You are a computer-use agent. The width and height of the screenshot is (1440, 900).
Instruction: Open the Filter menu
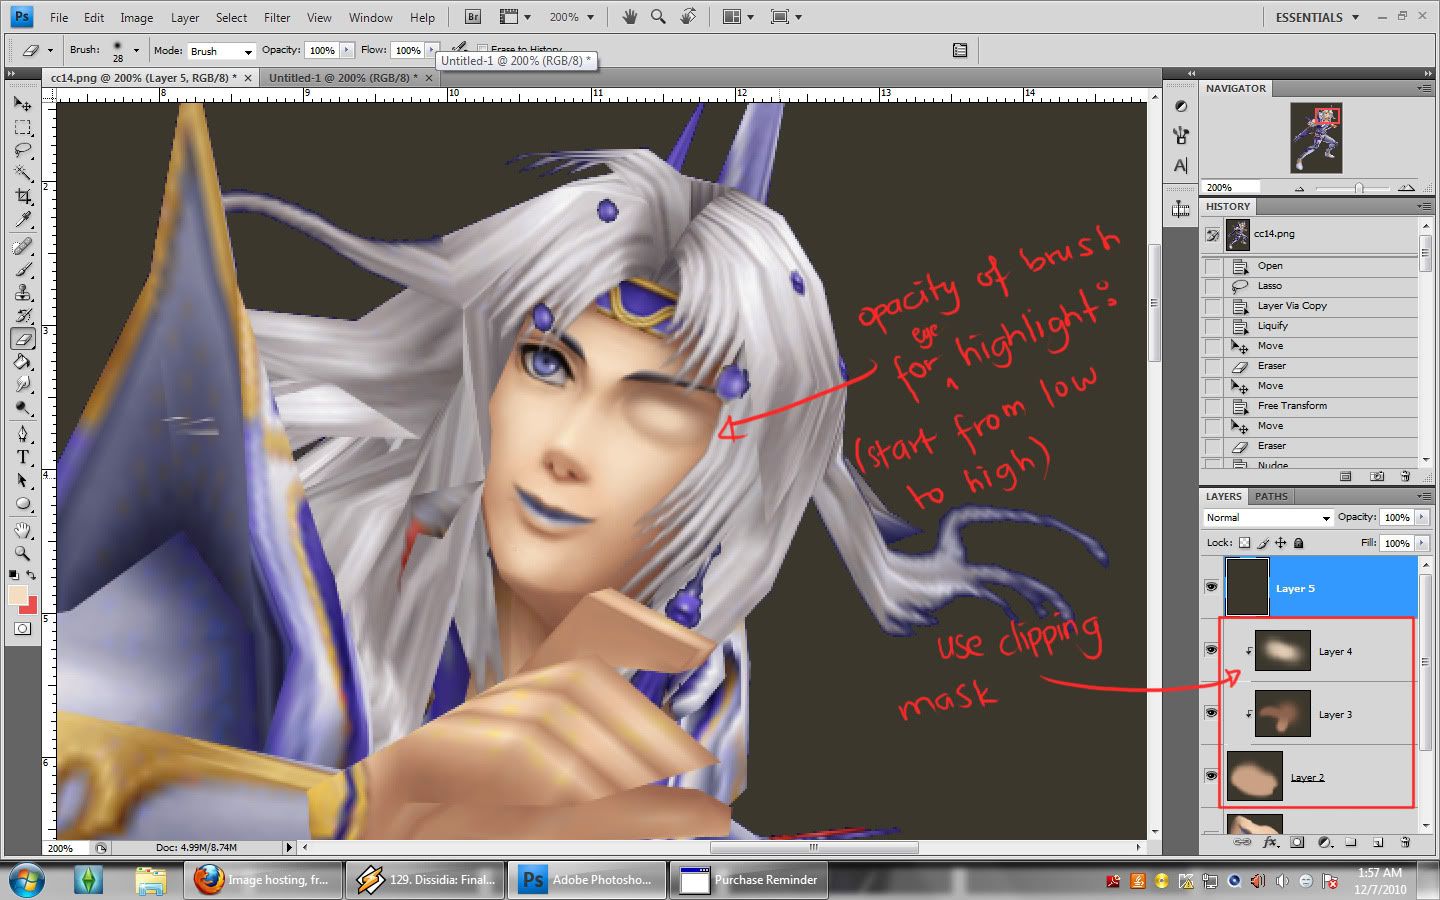tap(277, 17)
